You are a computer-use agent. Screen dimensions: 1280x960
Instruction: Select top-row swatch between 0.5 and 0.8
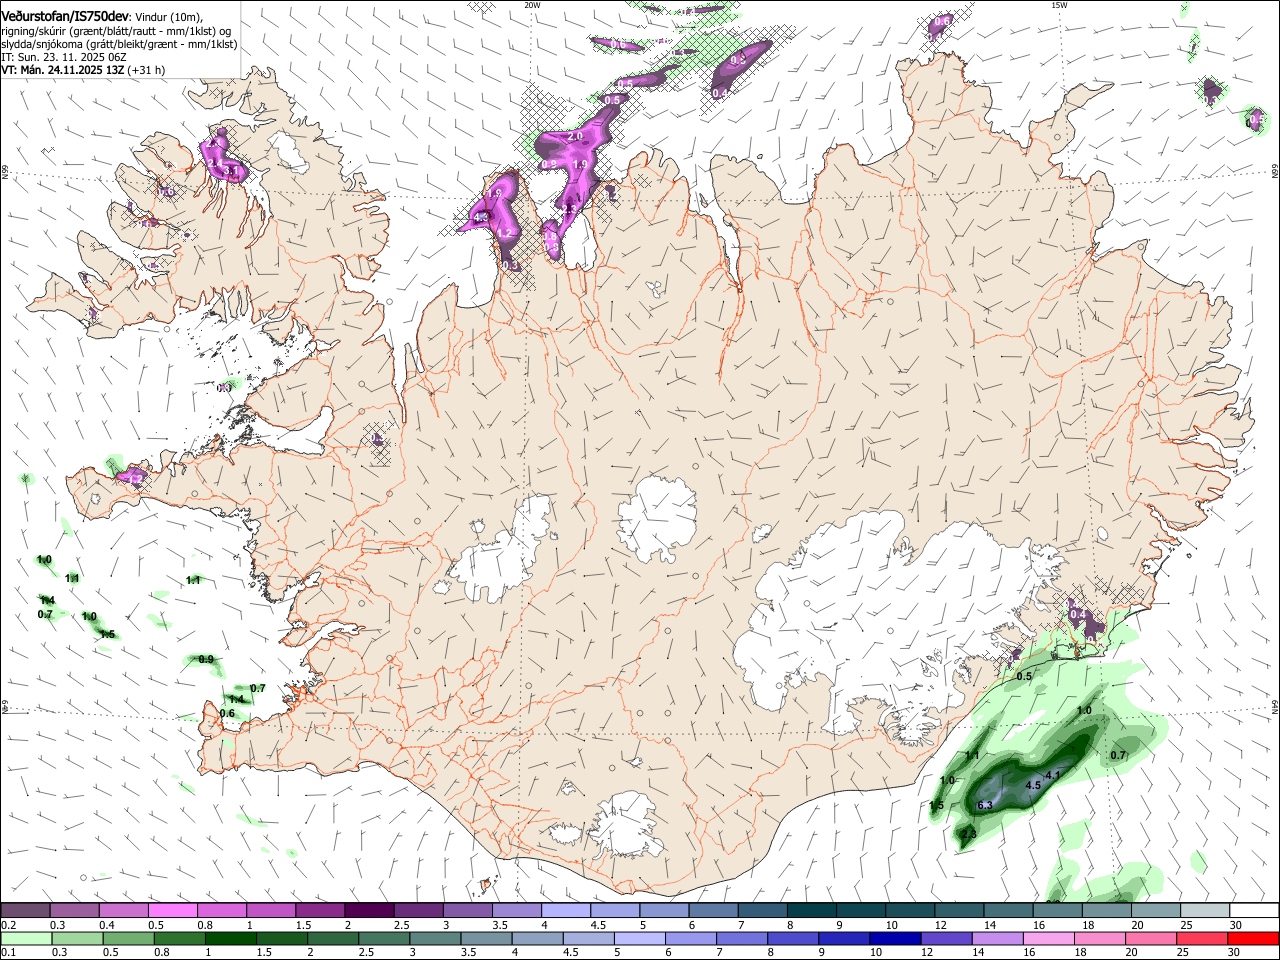[x=172, y=910]
